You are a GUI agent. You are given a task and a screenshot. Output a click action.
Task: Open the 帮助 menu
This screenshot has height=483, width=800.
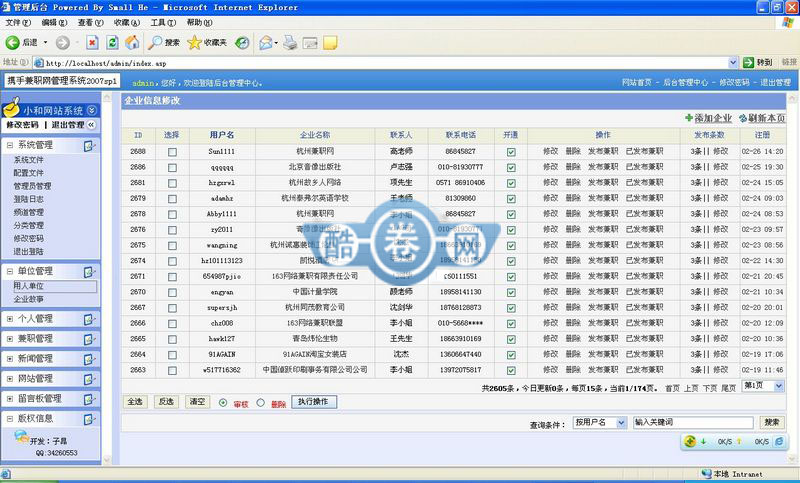point(199,22)
